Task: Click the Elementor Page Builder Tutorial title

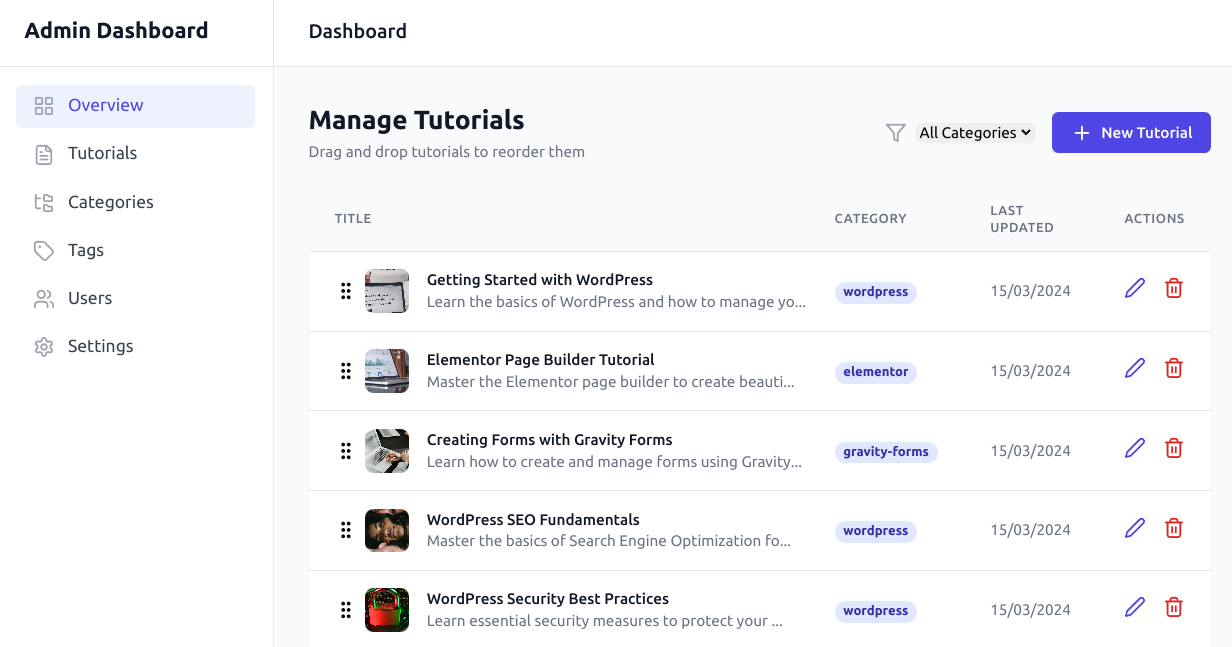Action: point(540,360)
